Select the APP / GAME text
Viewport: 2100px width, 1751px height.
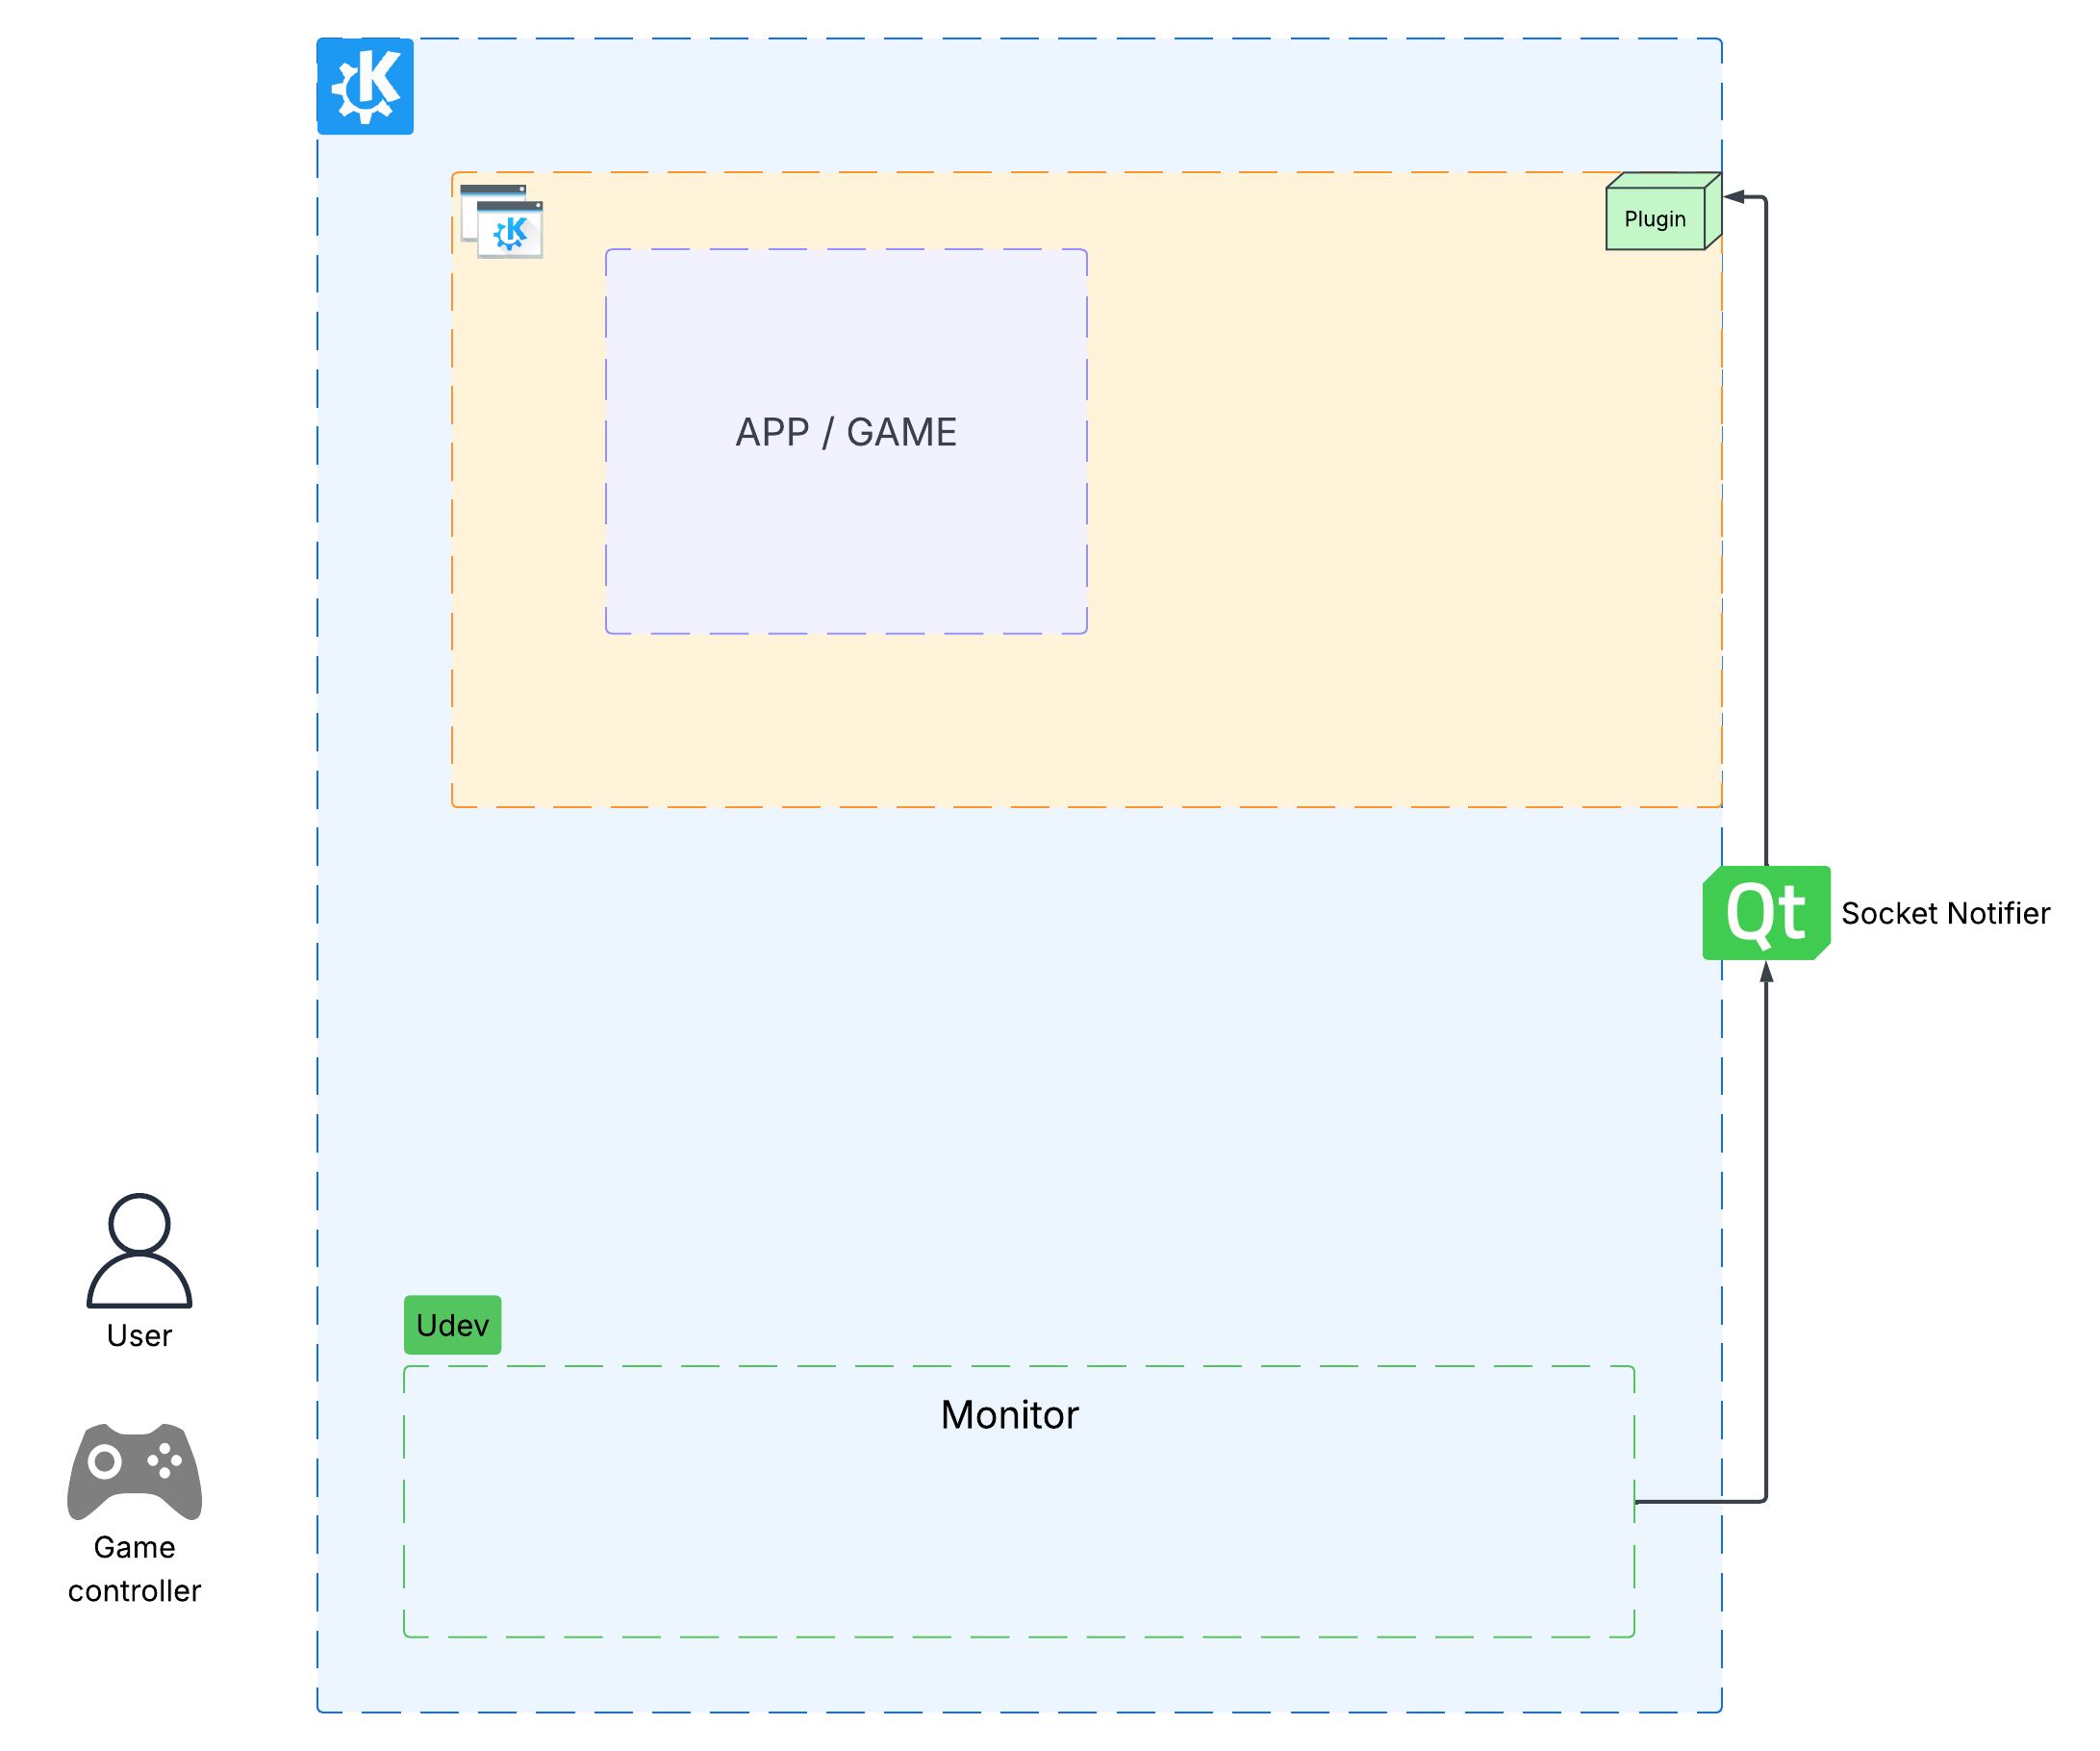(x=846, y=433)
